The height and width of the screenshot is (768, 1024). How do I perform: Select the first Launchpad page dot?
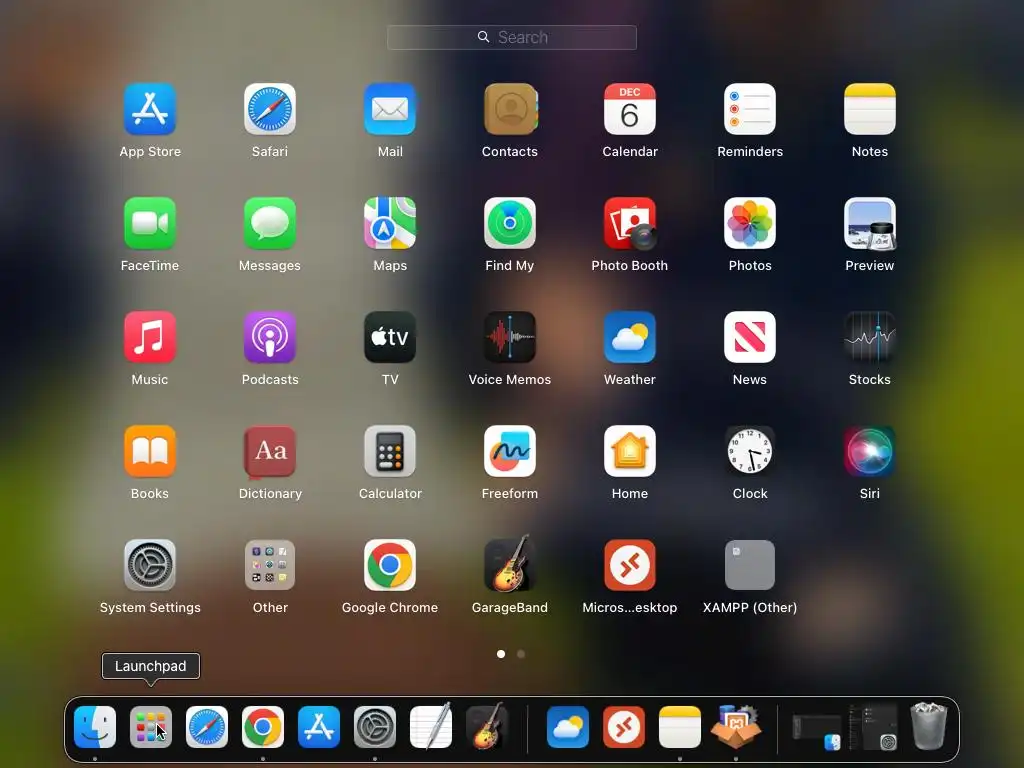(501, 654)
